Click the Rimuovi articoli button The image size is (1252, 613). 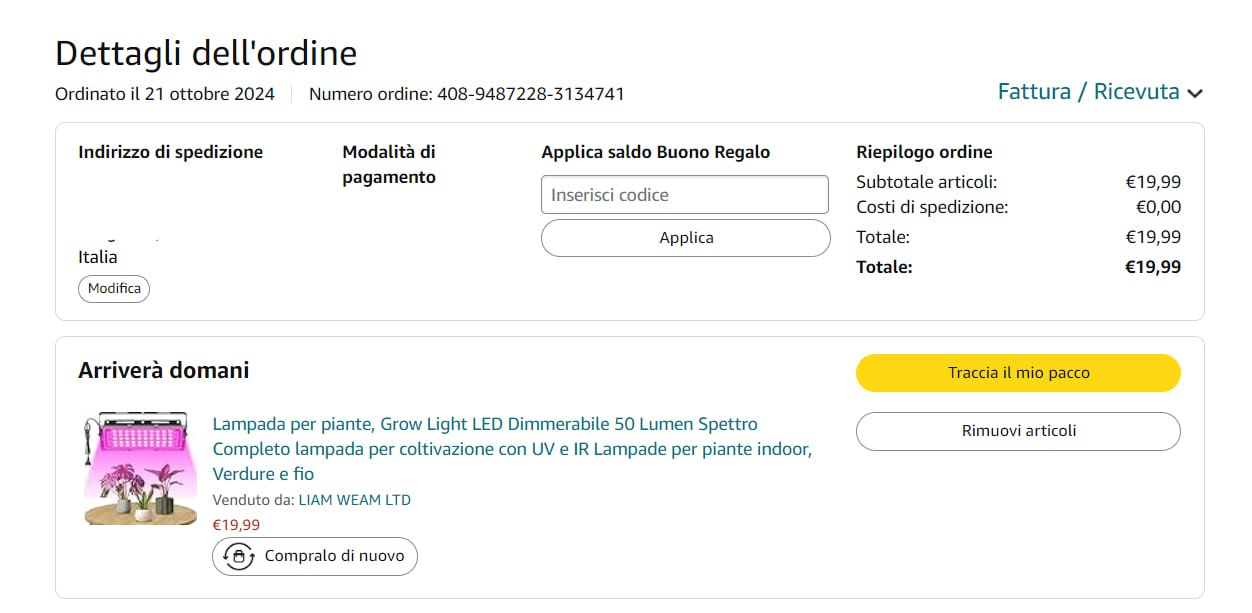1018,431
